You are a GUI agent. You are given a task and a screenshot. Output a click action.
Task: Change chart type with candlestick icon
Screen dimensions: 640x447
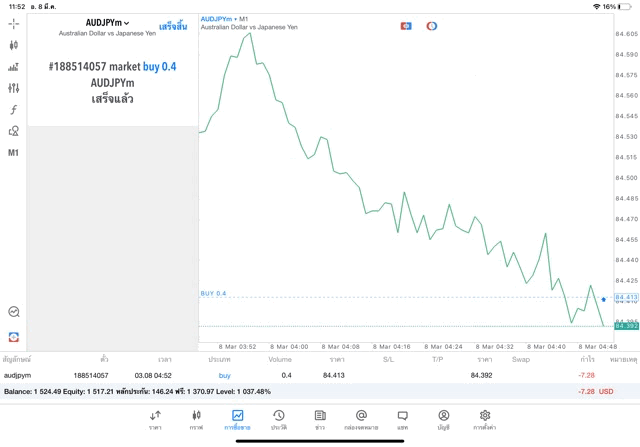pyautogui.click(x=13, y=45)
